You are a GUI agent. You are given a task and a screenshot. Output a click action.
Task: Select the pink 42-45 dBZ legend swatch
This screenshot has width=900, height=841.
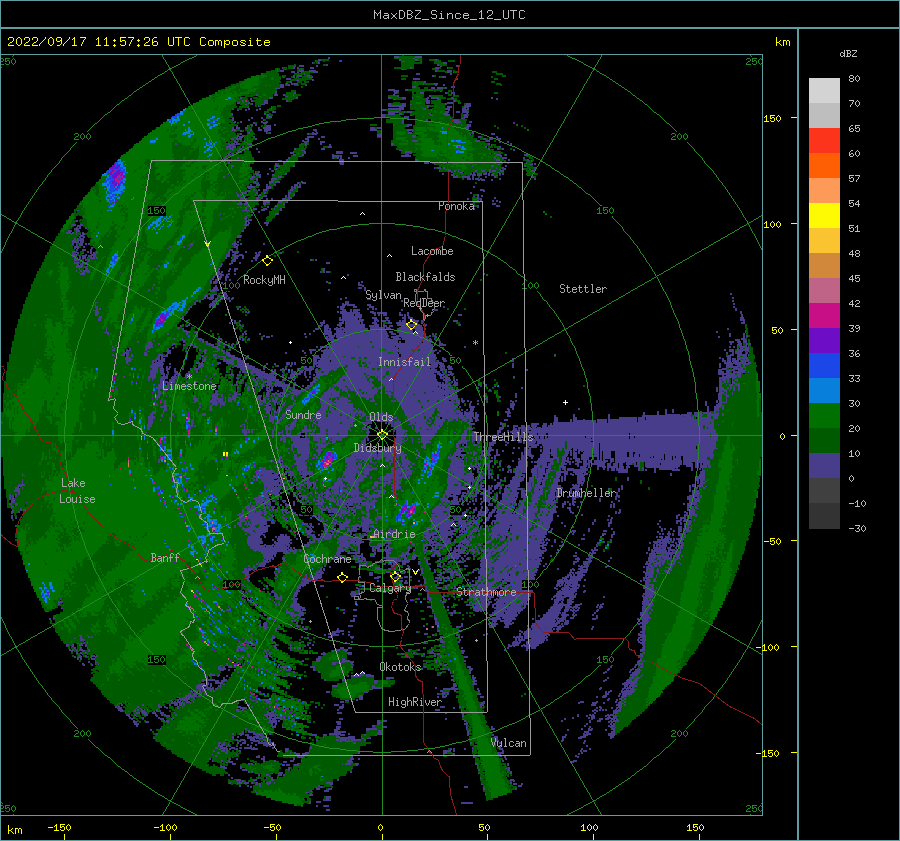824,291
